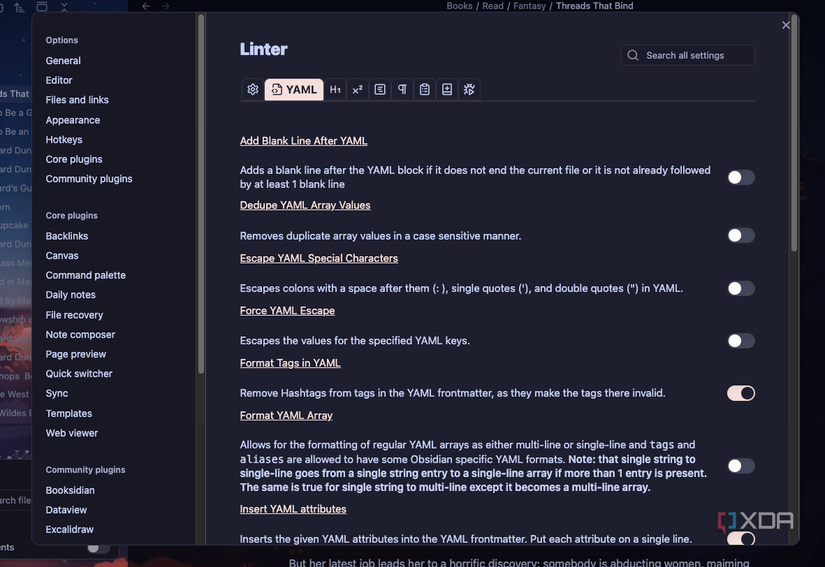Screen dimensions: 825x567
Task: Open Format YAML Array link
Action: pos(286,416)
